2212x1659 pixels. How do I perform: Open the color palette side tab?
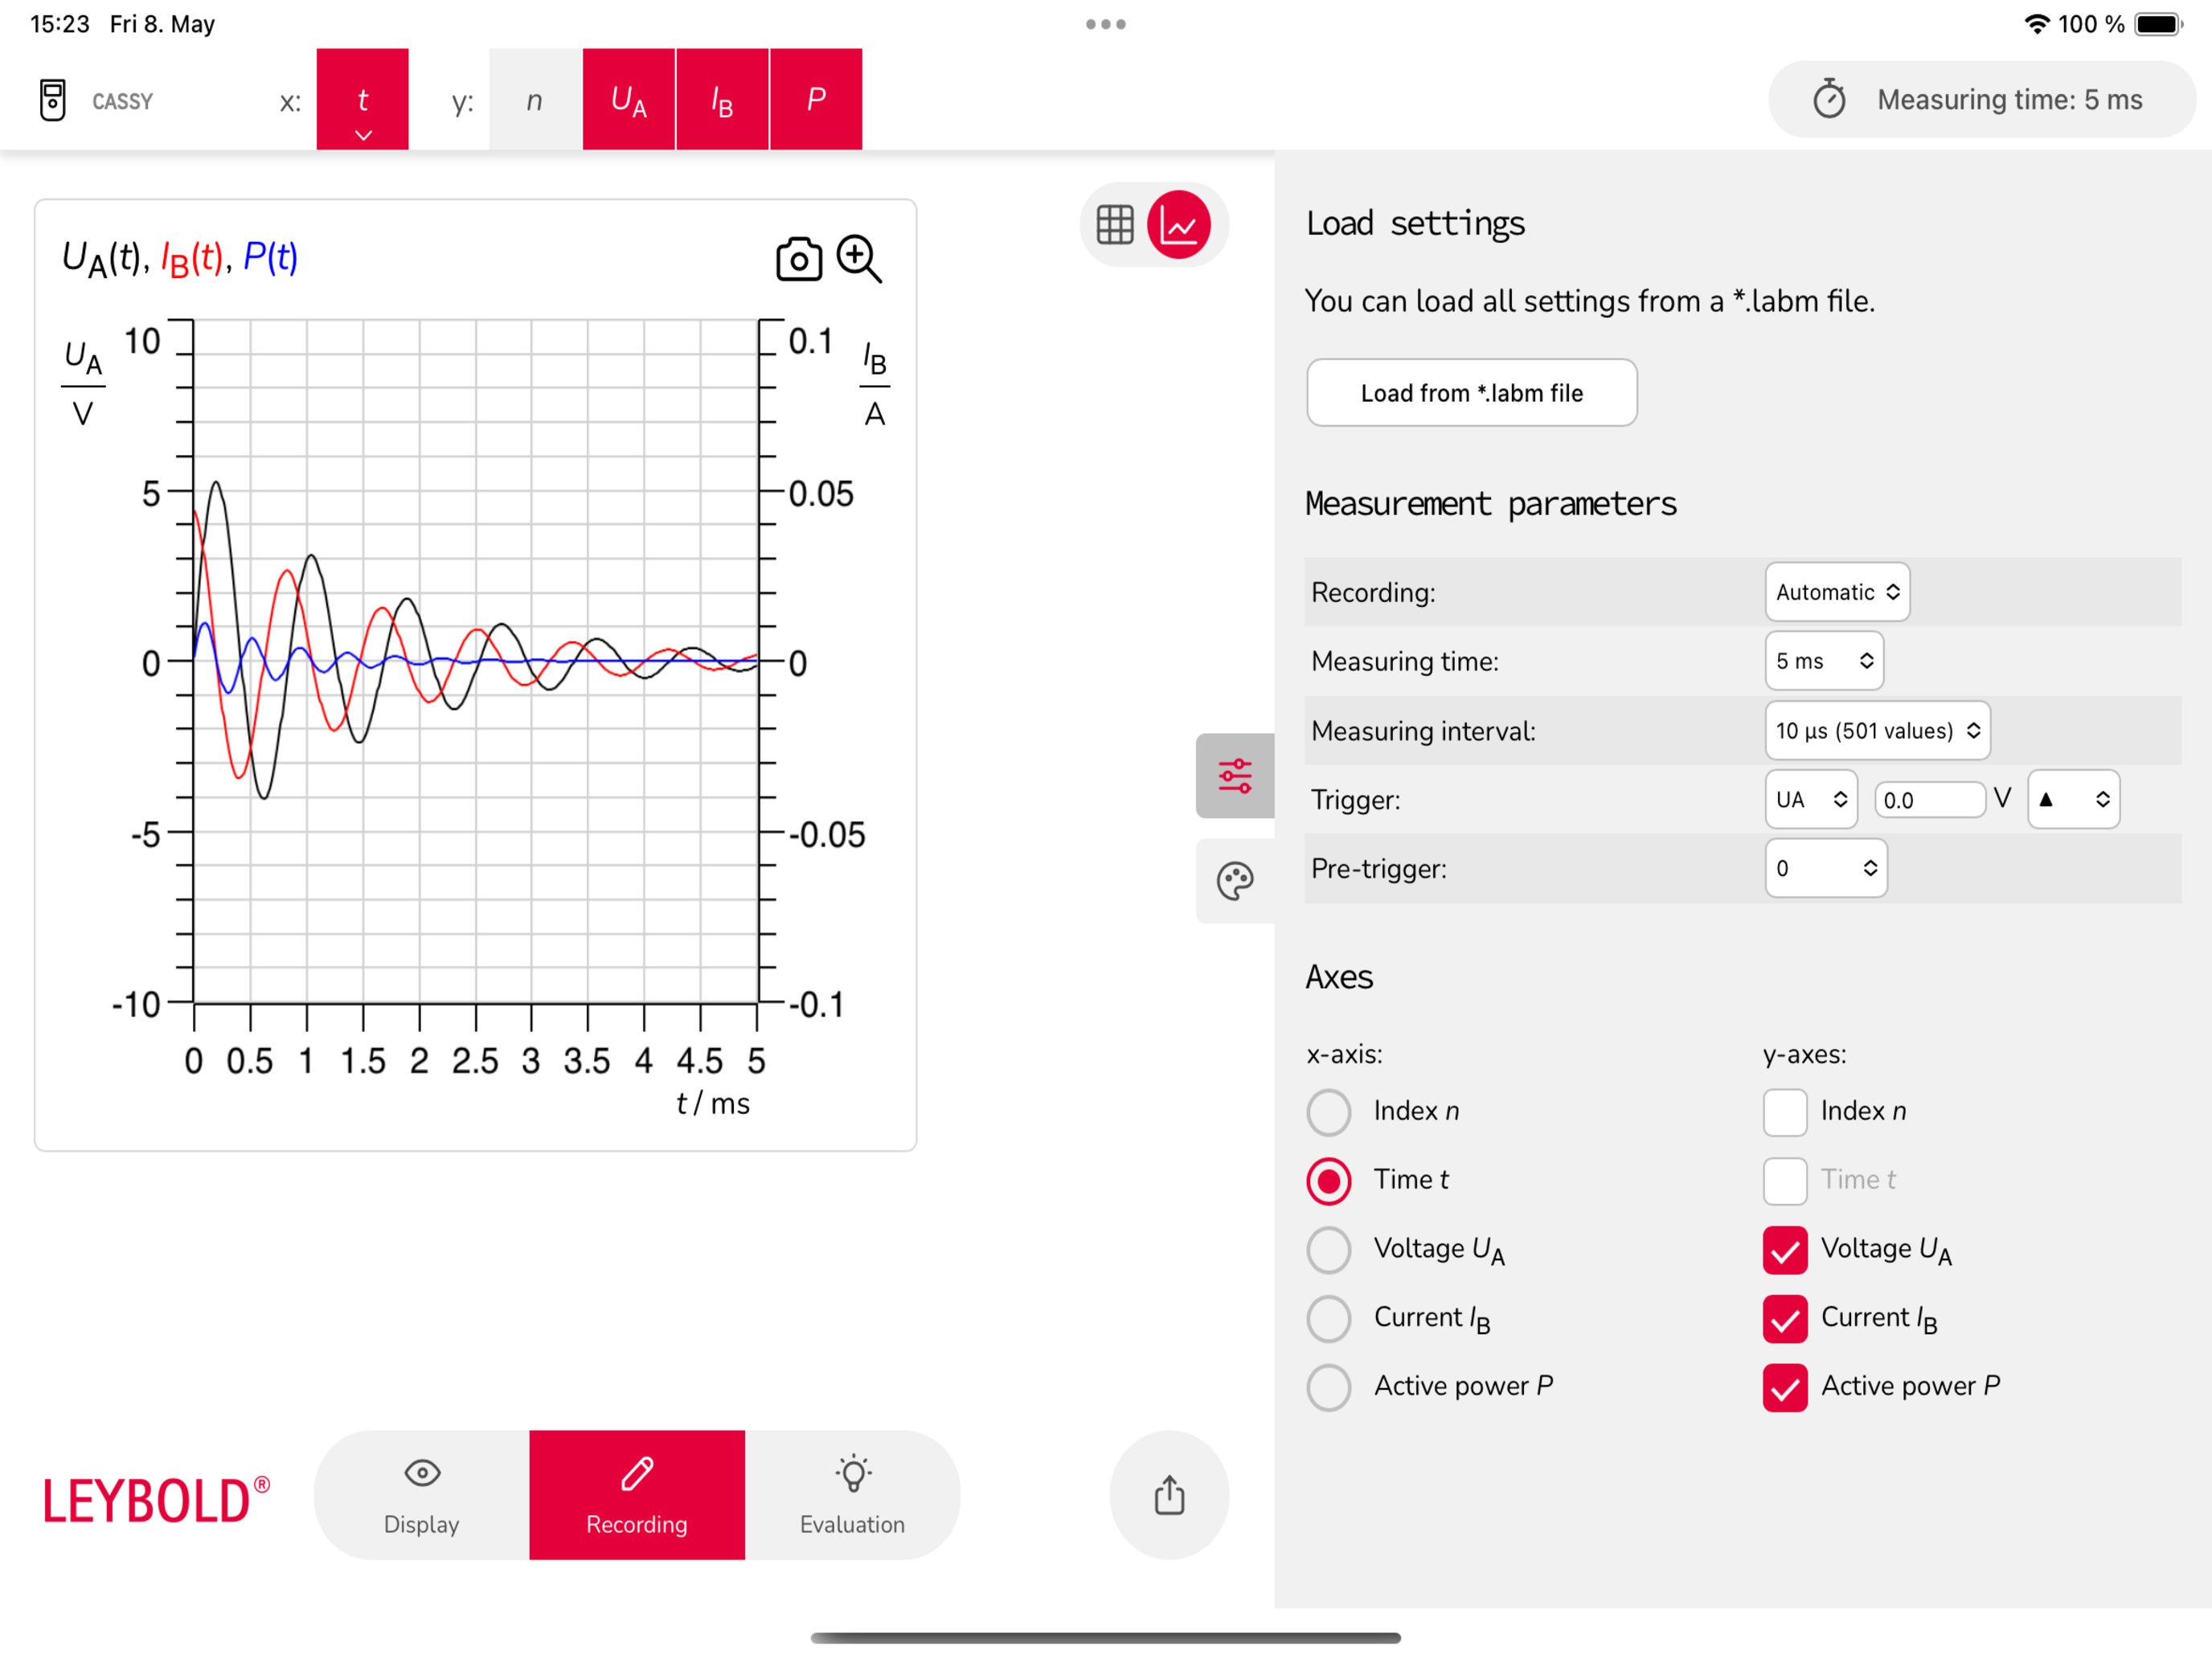click(x=1235, y=881)
